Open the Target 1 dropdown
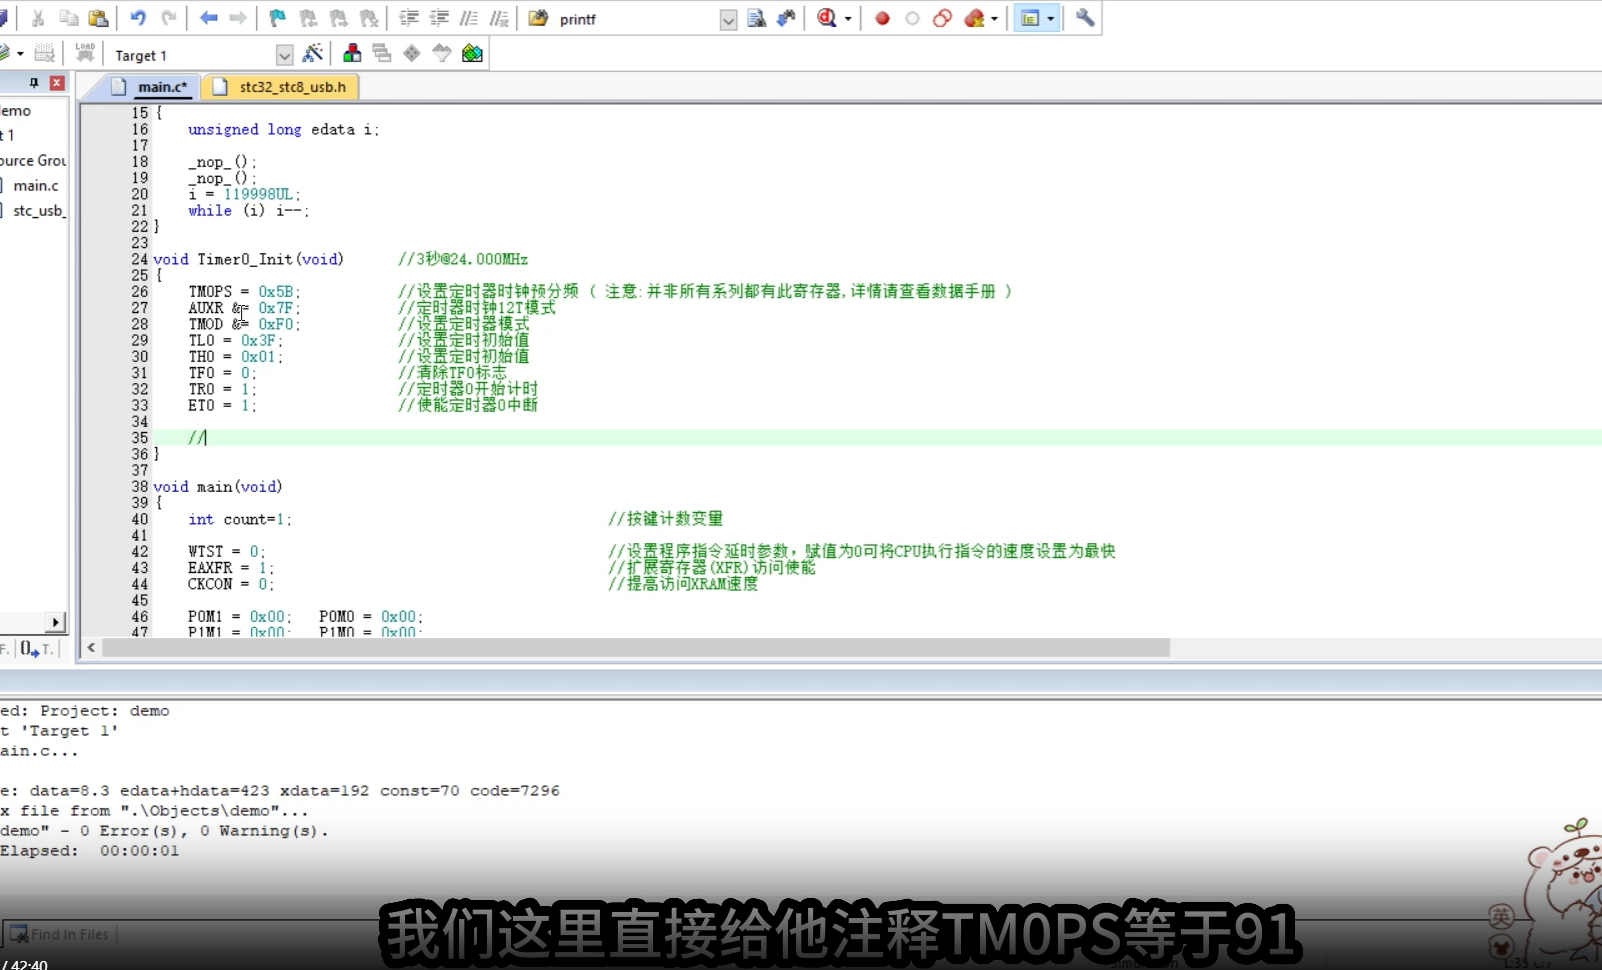1602x970 pixels. tap(284, 55)
